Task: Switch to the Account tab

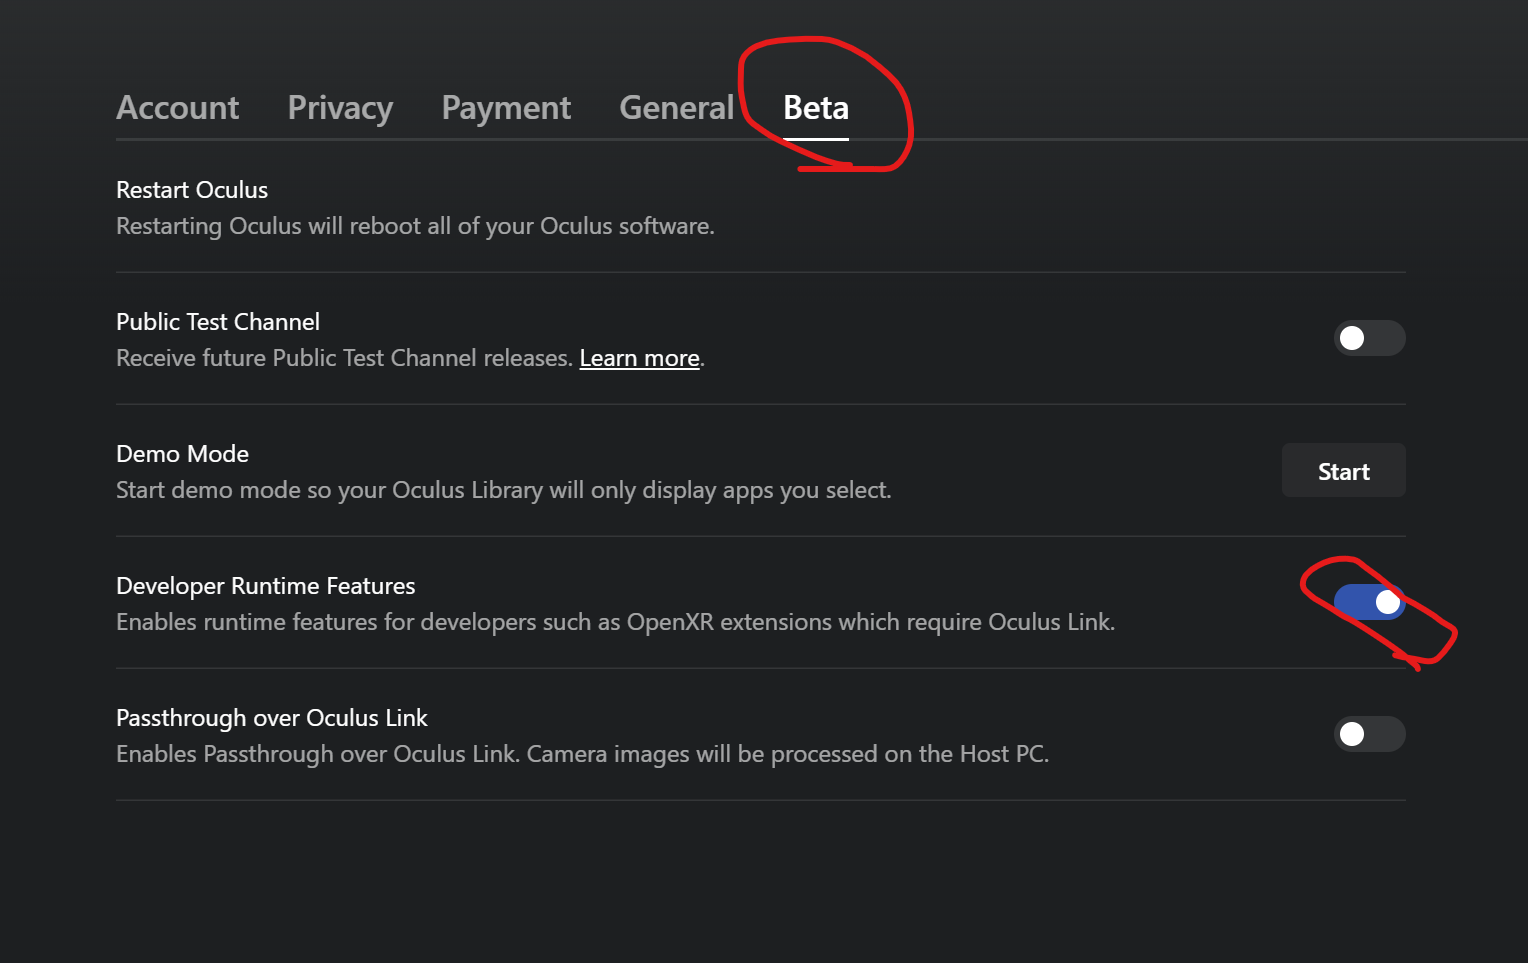Action: coord(178,108)
